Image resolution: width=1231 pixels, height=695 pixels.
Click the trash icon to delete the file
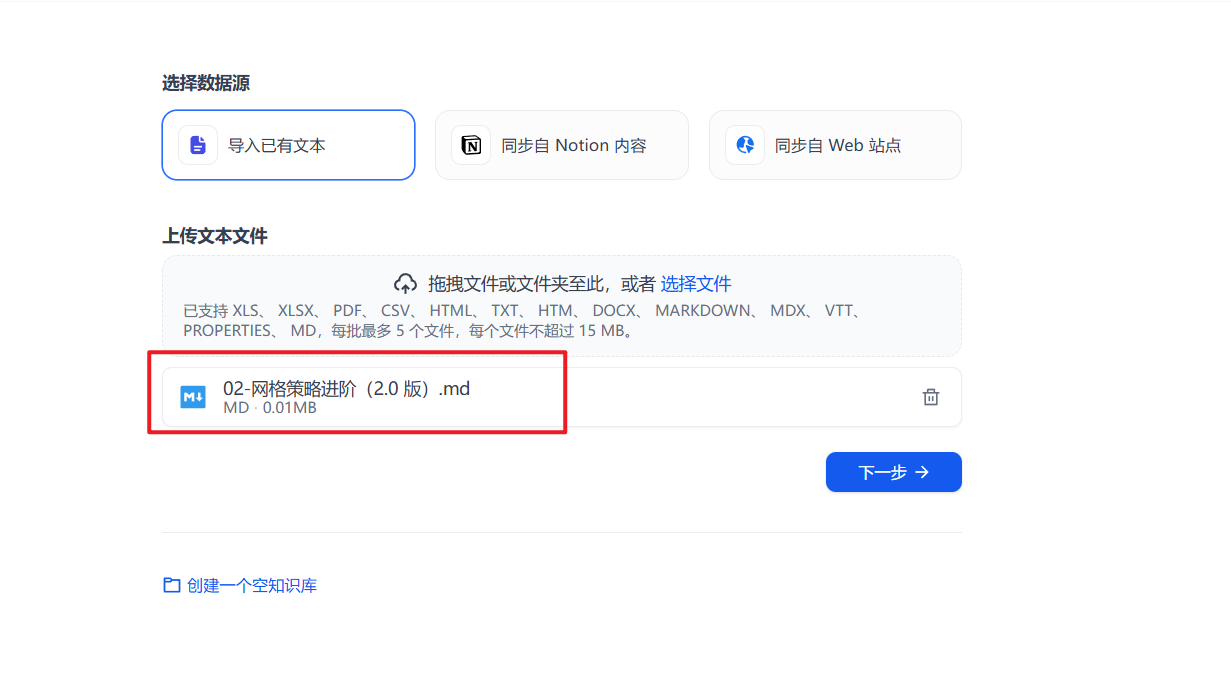coord(930,396)
